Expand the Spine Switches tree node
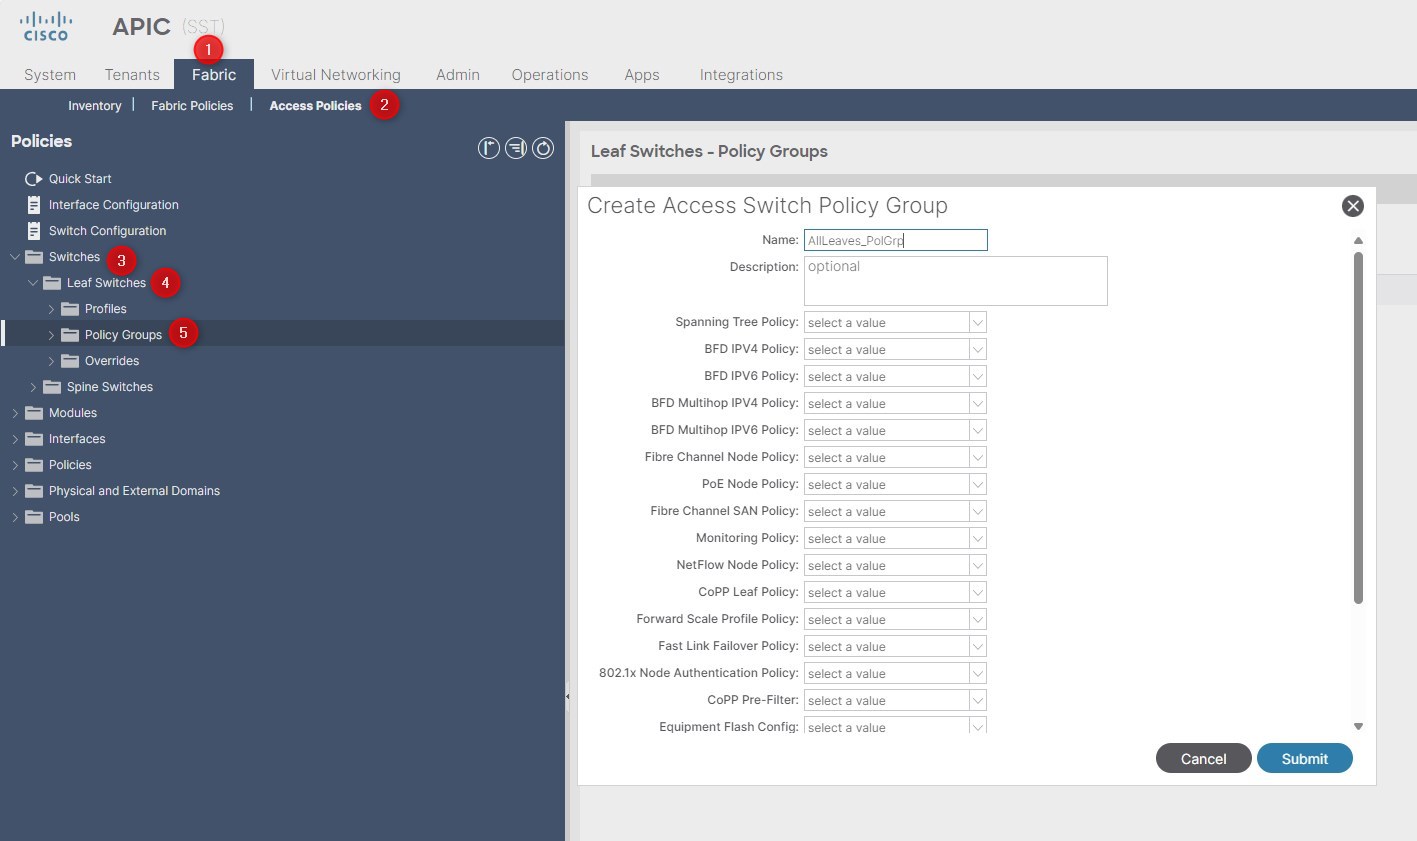1417x841 pixels. [x=33, y=387]
